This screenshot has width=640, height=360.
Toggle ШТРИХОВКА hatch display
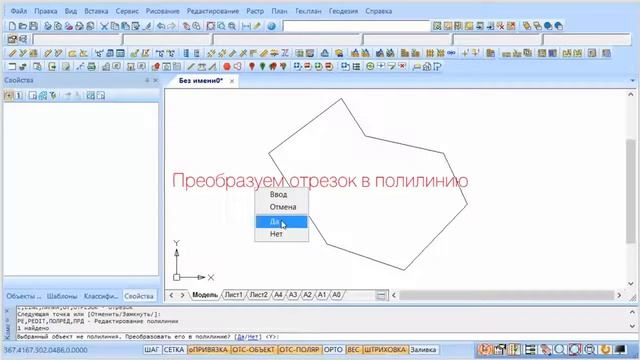coord(385,350)
